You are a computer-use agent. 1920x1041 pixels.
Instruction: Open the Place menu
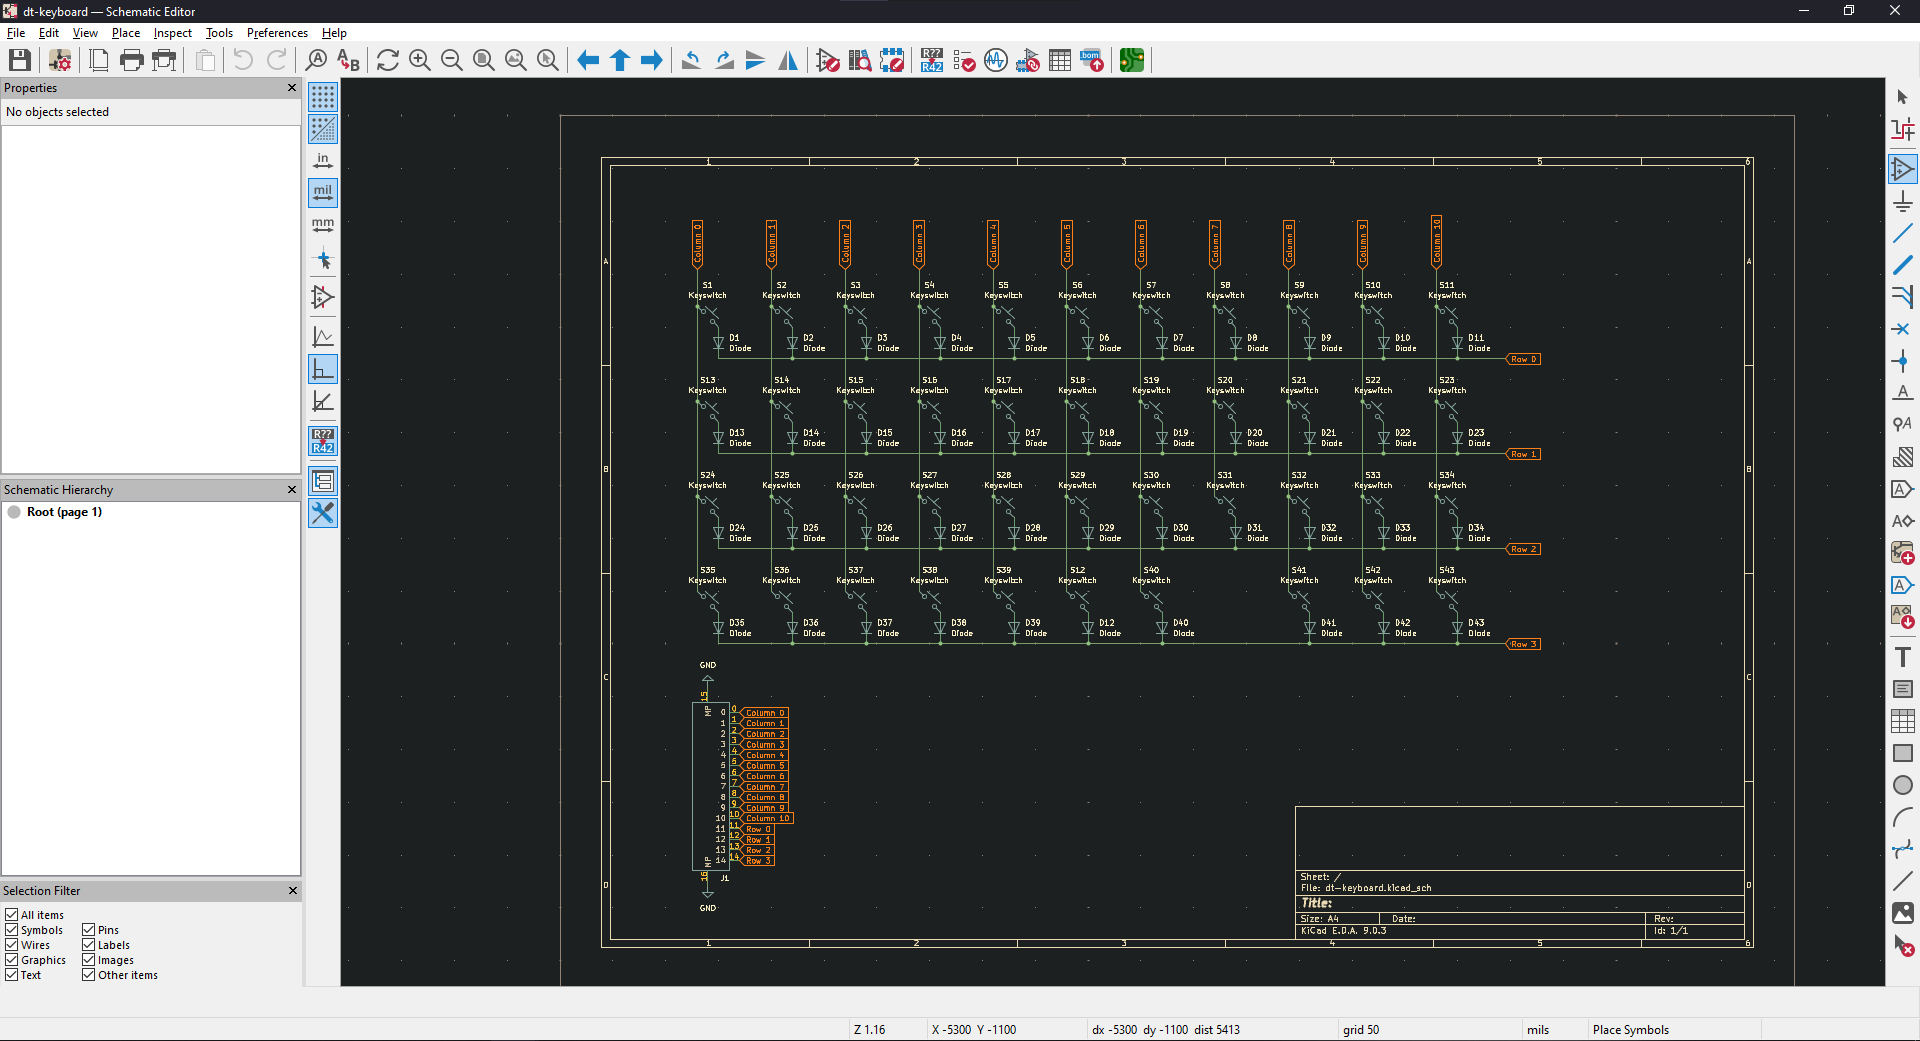coord(126,33)
